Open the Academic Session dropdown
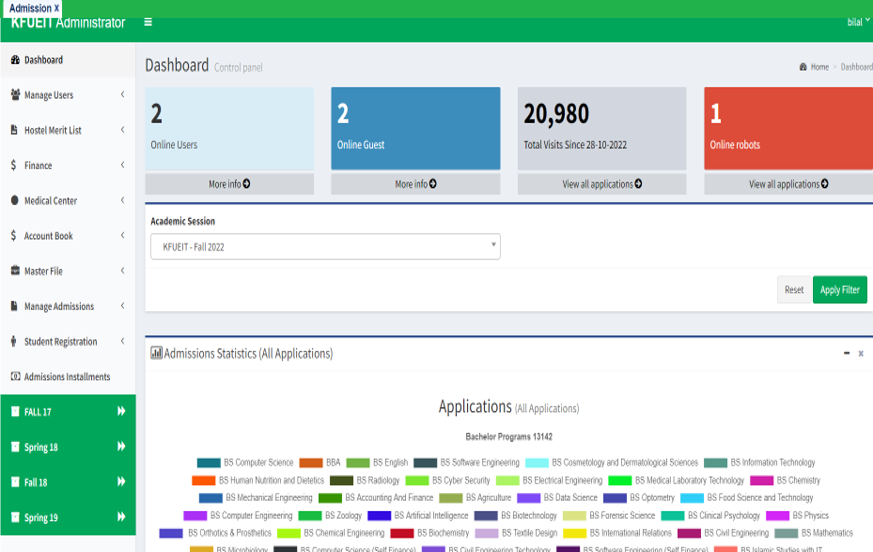Image resolution: width=873 pixels, height=552 pixels. click(325, 246)
